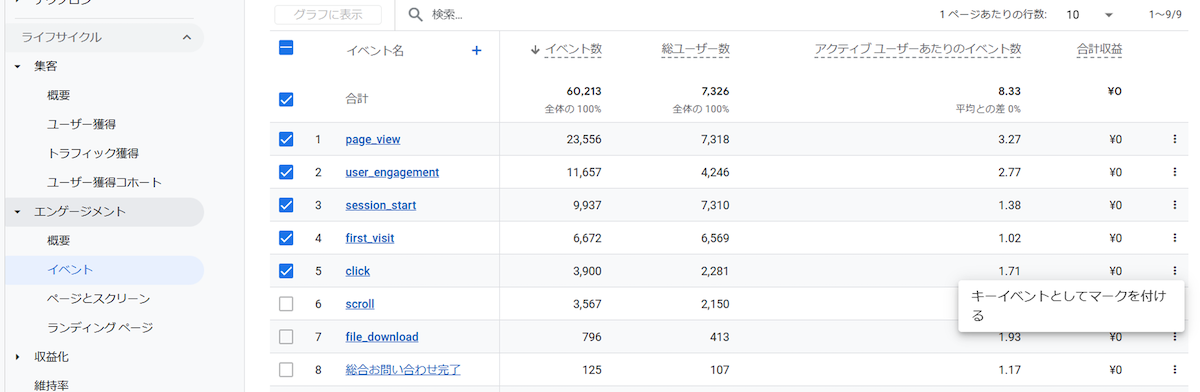
Task: Uncheck the session_start checkbox
Action: [x=286, y=205]
